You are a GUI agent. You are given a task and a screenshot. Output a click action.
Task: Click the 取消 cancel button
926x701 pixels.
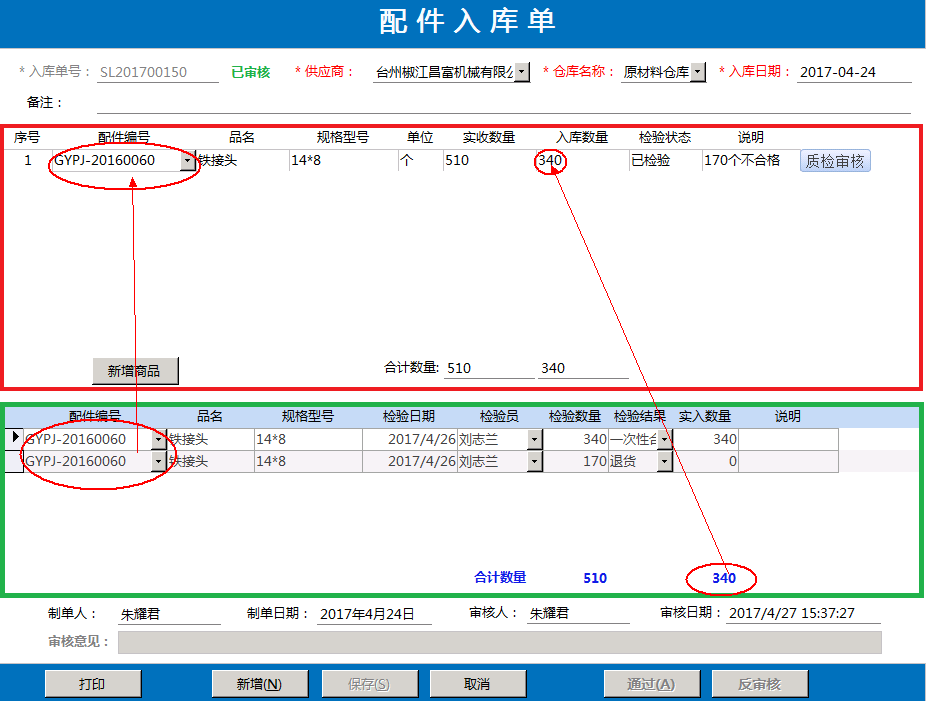(478, 684)
